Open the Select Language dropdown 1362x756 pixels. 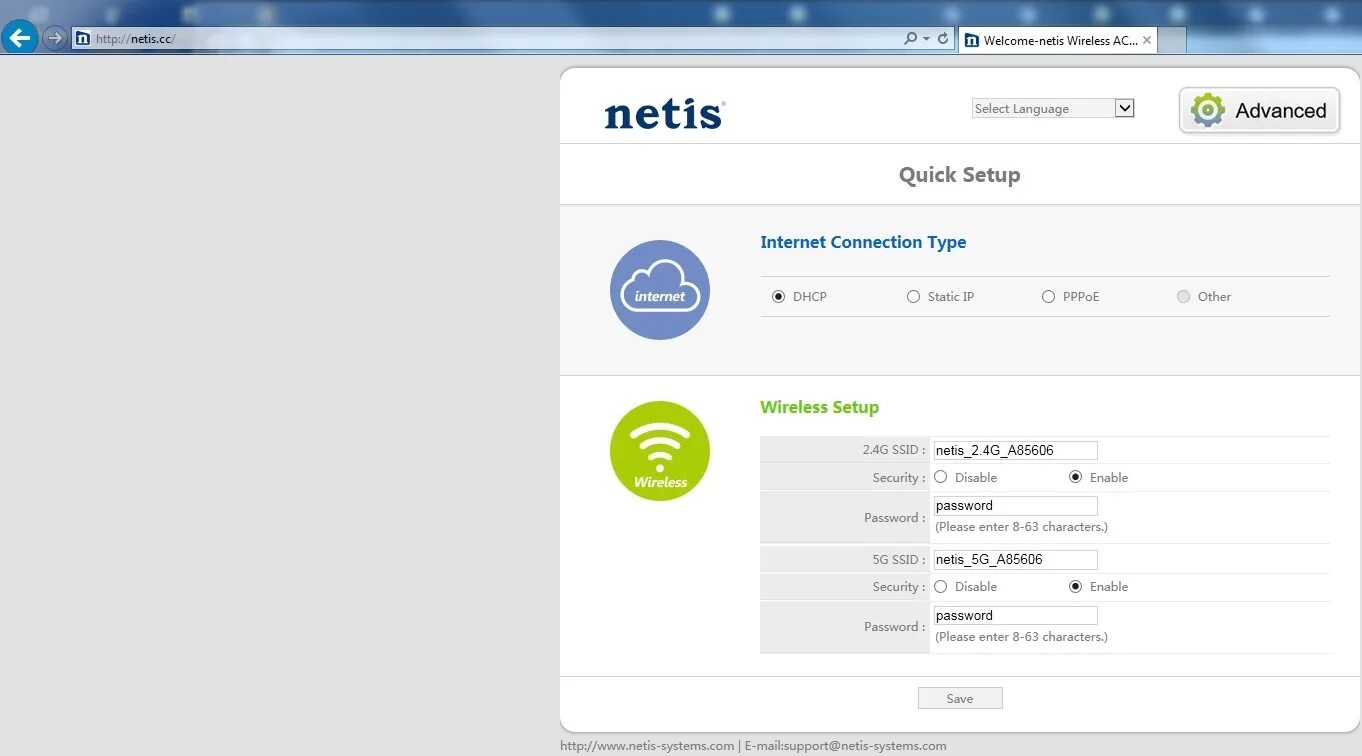click(x=1053, y=108)
